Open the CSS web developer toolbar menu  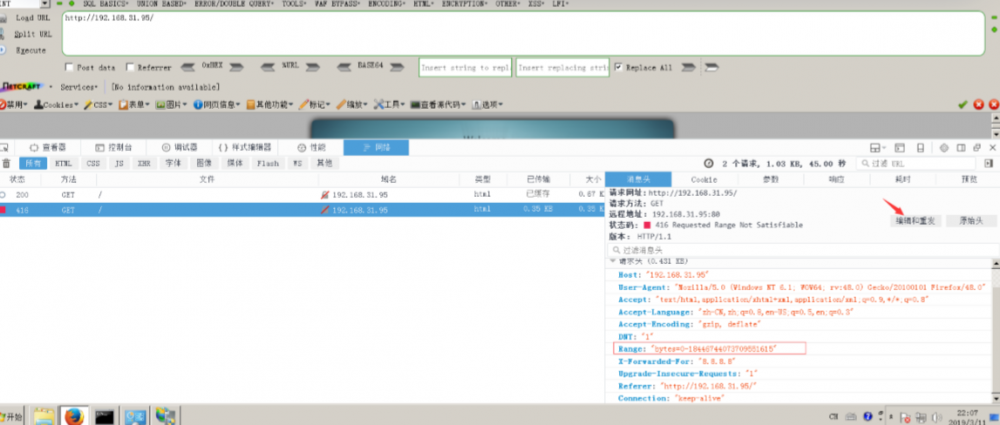click(99, 105)
